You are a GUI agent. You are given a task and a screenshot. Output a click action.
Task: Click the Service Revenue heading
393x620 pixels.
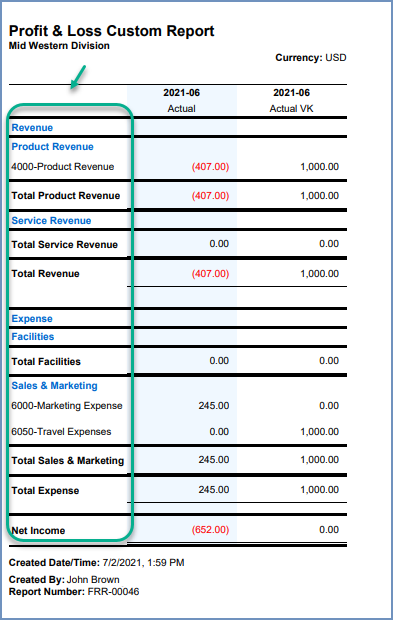(51, 221)
